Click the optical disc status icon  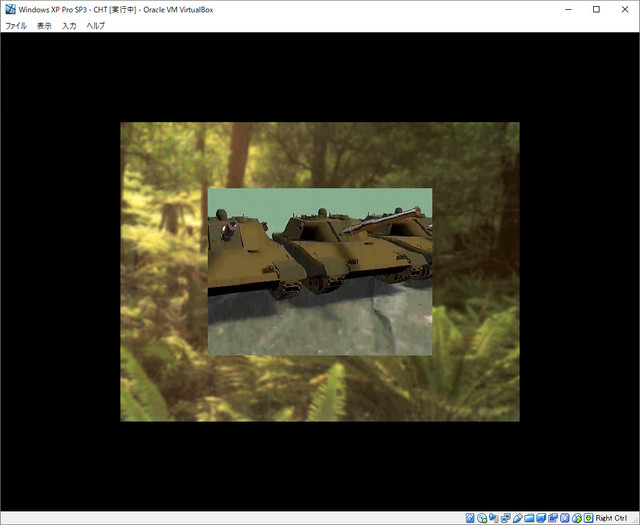coord(482,518)
